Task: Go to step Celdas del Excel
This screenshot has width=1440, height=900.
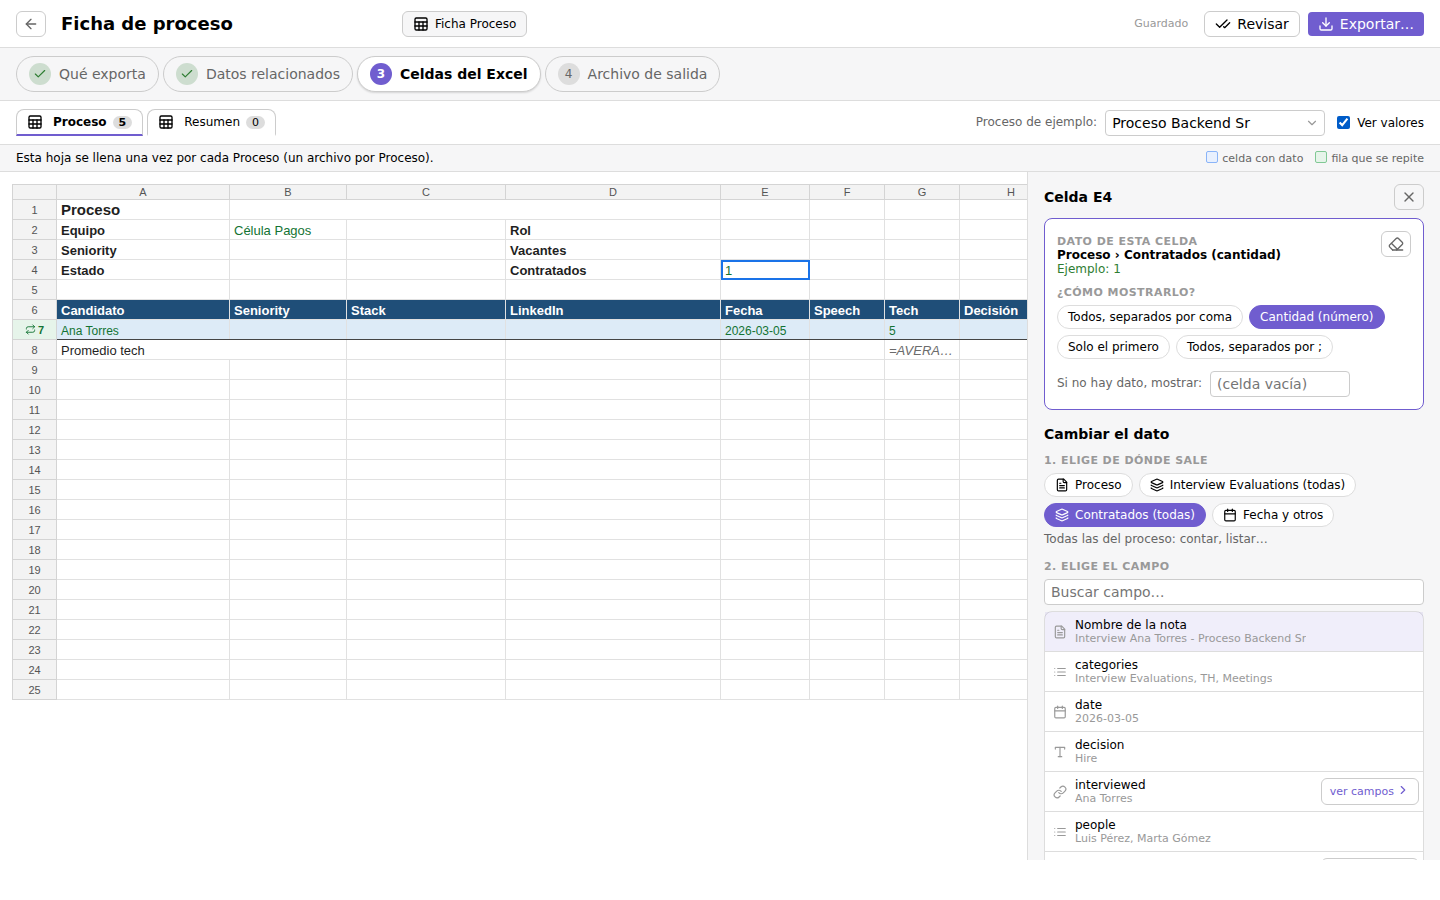Action: (x=449, y=74)
